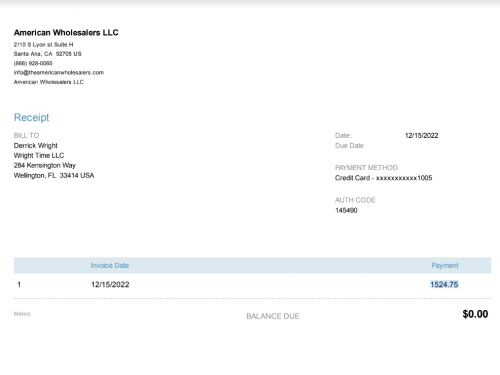Click the blue Receipt title
This screenshot has width=500, height=375.
click(31, 117)
